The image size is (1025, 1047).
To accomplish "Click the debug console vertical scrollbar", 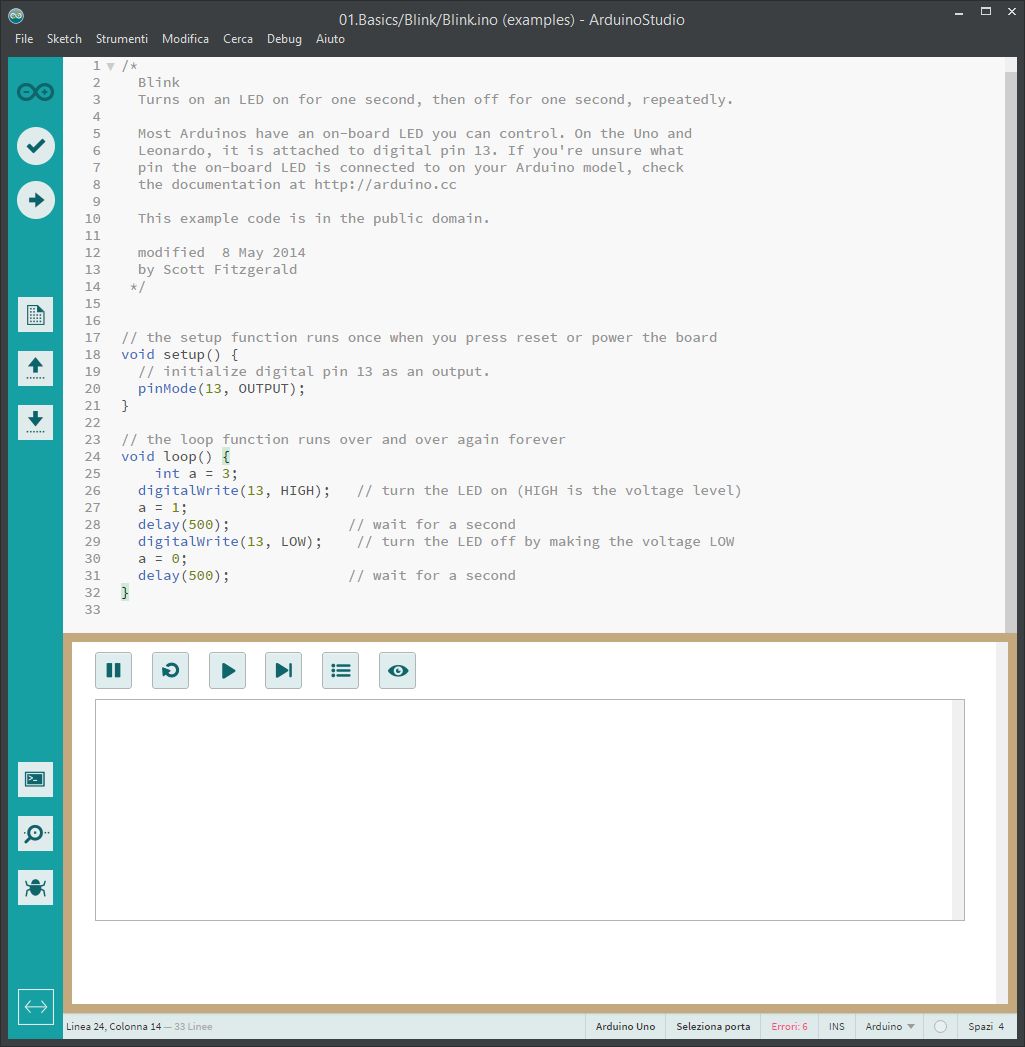I will (x=958, y=810).
